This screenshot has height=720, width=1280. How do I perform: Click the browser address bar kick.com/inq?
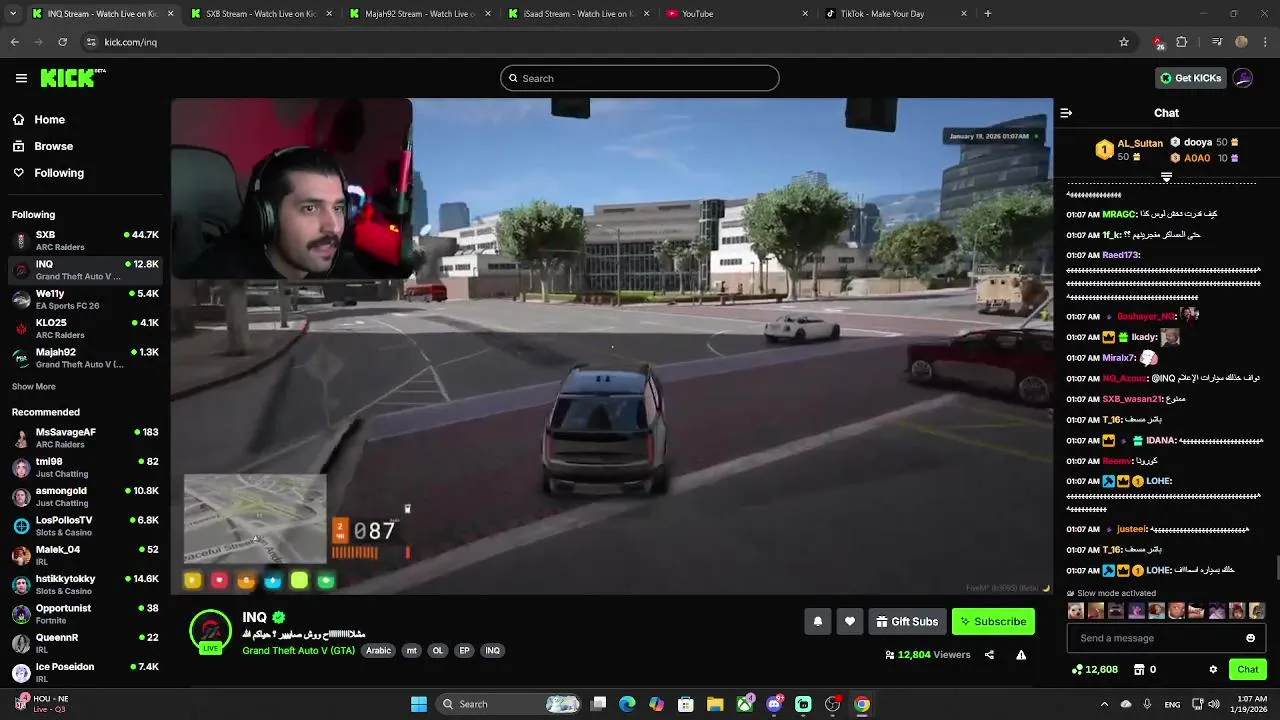click(600, 42)
